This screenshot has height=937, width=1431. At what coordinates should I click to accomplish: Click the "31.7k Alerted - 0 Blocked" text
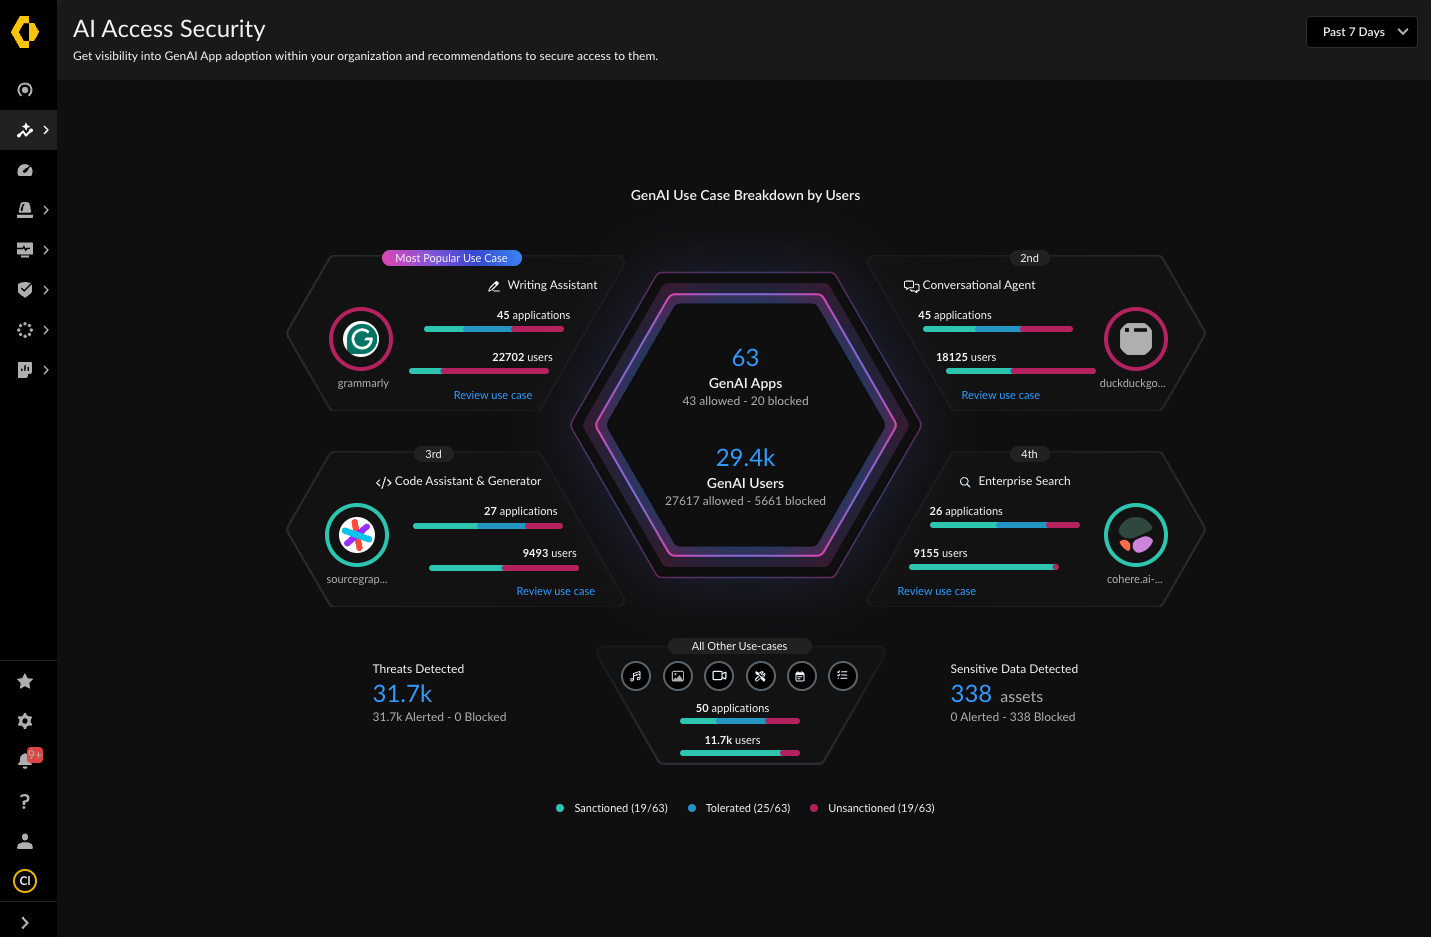pos(439,717)
